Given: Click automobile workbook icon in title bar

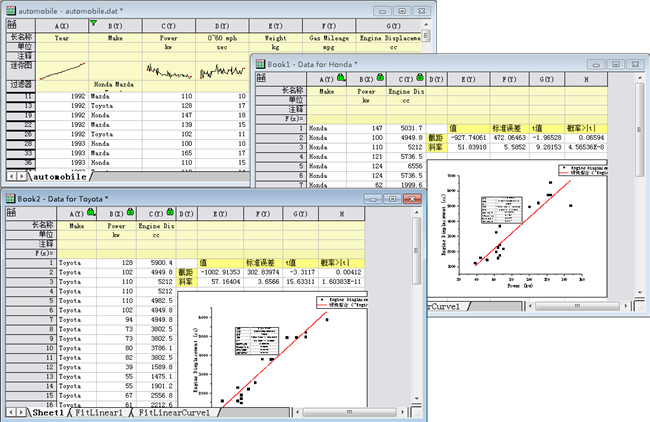Looking at the screenshot, I should click(x=10, y=8).
